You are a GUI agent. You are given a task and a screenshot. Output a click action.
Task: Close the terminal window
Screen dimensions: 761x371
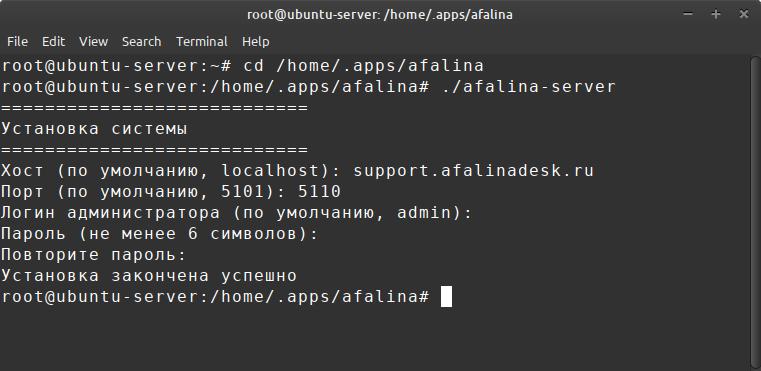[744, 14]
